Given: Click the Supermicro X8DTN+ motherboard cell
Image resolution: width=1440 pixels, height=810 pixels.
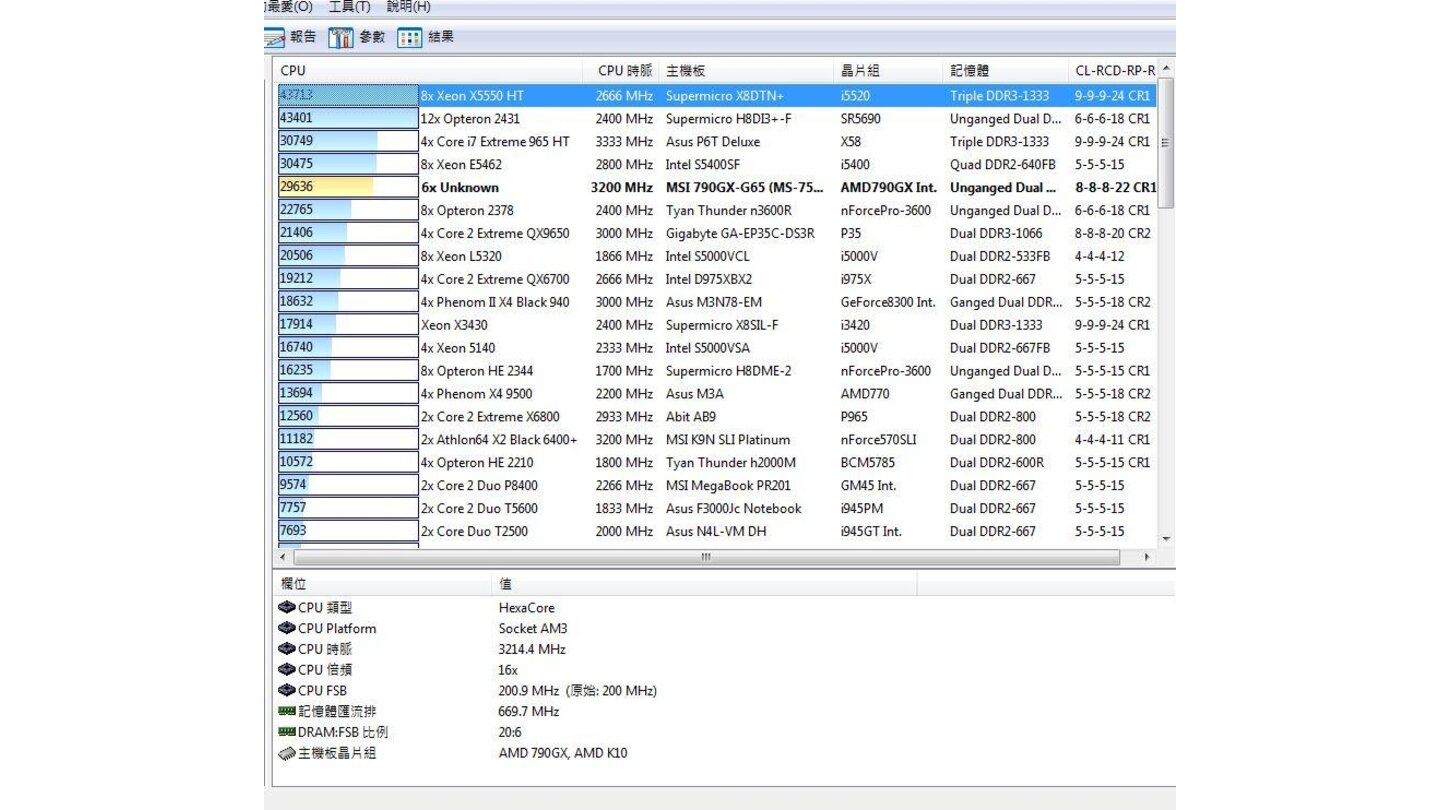Looking at the screenshot, I should (725, 96).
